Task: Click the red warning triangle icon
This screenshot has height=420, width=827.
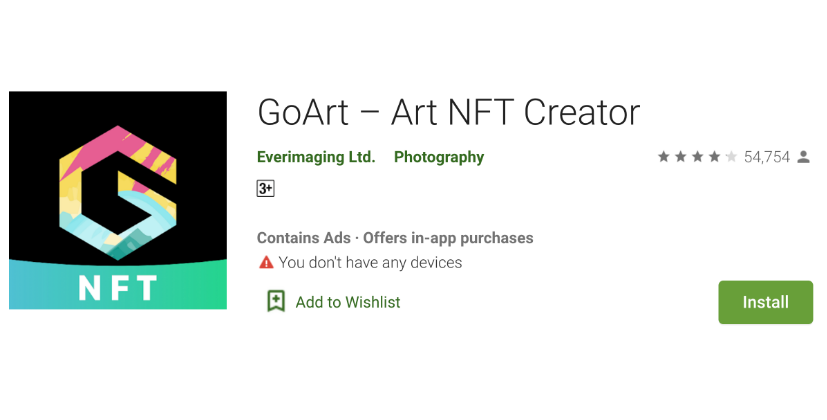Action: tap(266, 263)
